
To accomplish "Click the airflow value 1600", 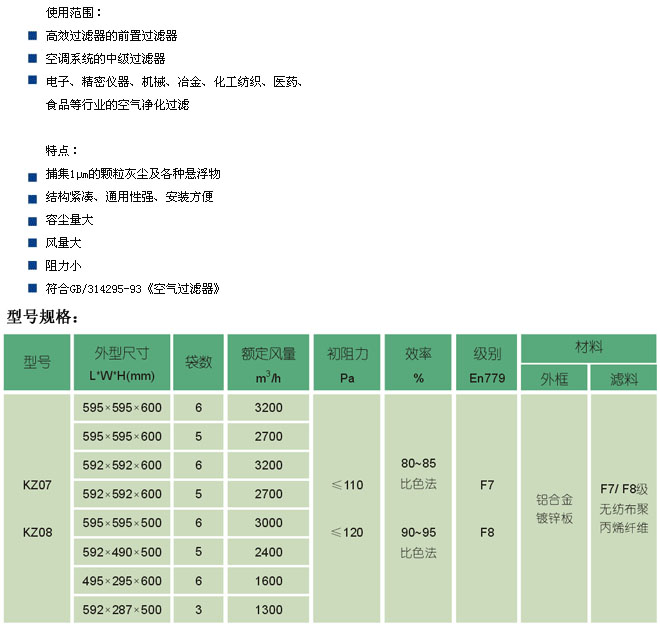I will (x=269, y=581).
